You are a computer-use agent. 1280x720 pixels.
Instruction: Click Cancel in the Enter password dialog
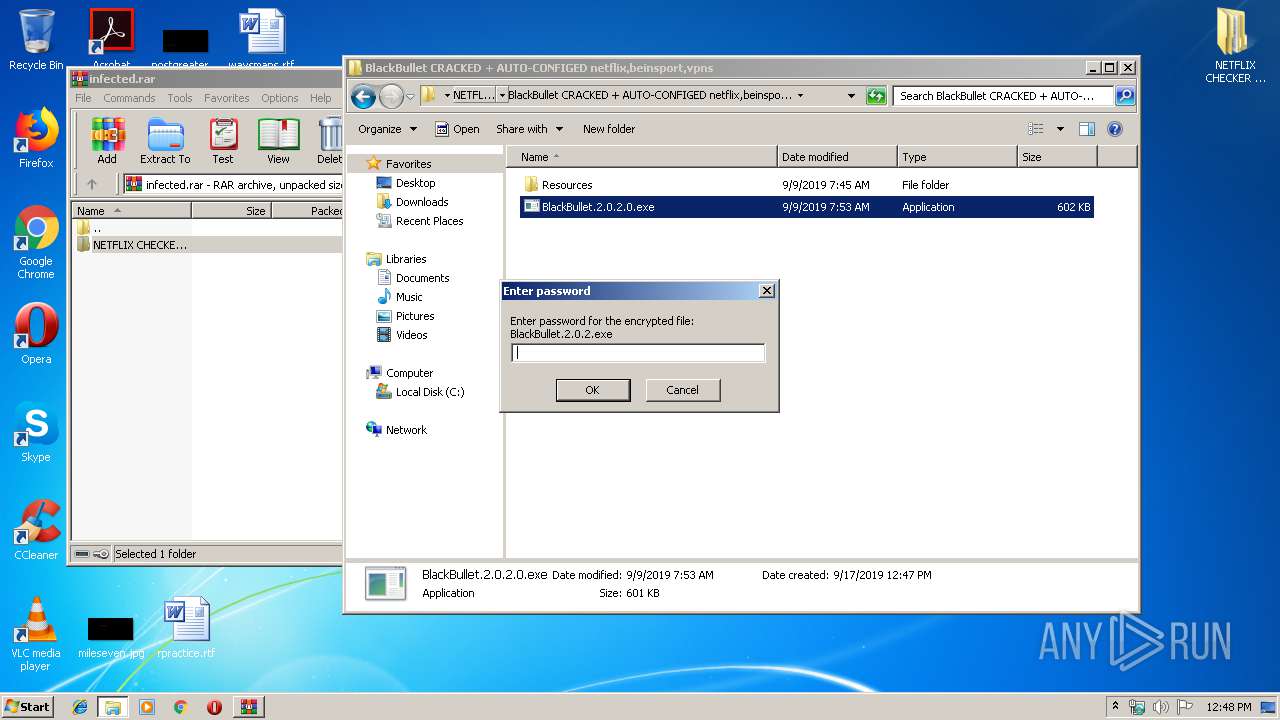(683, 390)
